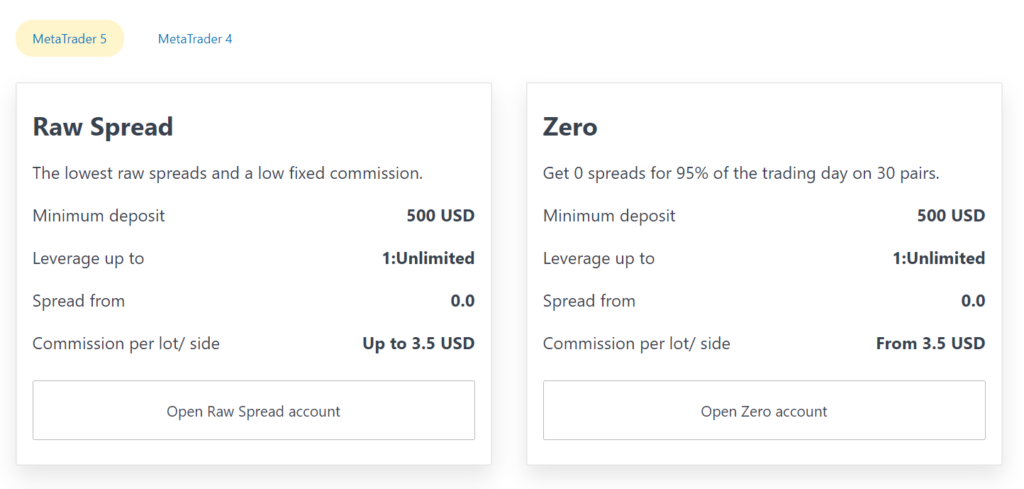Open Raw Spread account
1024x489 pixels.
pyautogui.click(x=253, y=411)
